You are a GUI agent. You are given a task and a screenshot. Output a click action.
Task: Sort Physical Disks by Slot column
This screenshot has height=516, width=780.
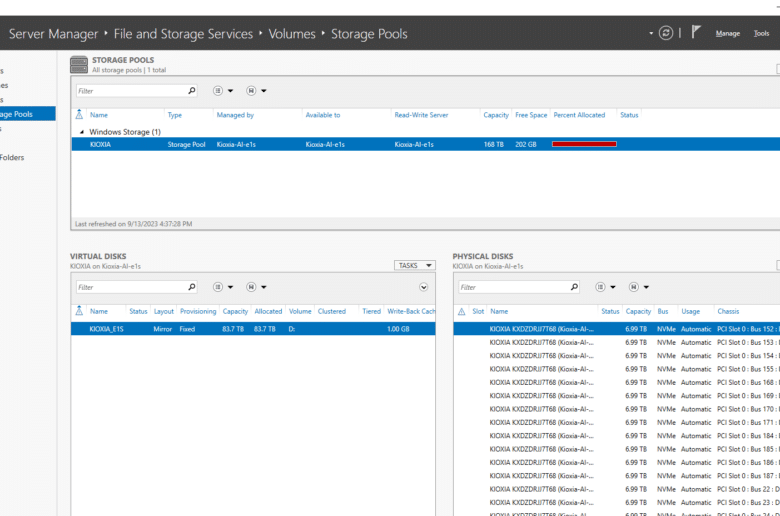478,311
